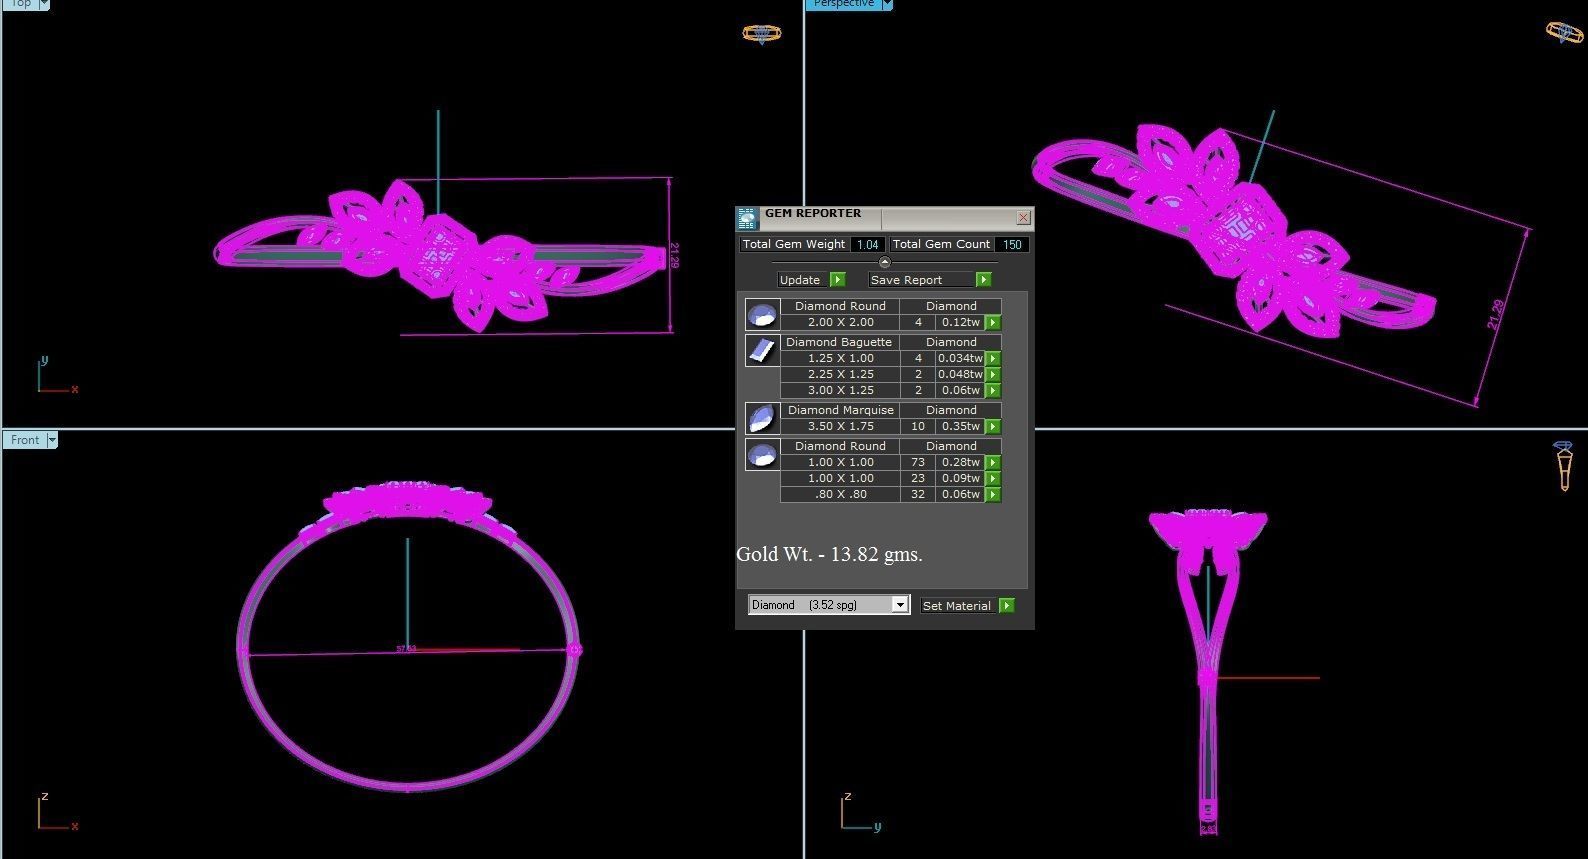The height and width of the screenshot is (859, 1588).
Task: Open the Front viewport dropdown arrow
Action: coord(52,440)
